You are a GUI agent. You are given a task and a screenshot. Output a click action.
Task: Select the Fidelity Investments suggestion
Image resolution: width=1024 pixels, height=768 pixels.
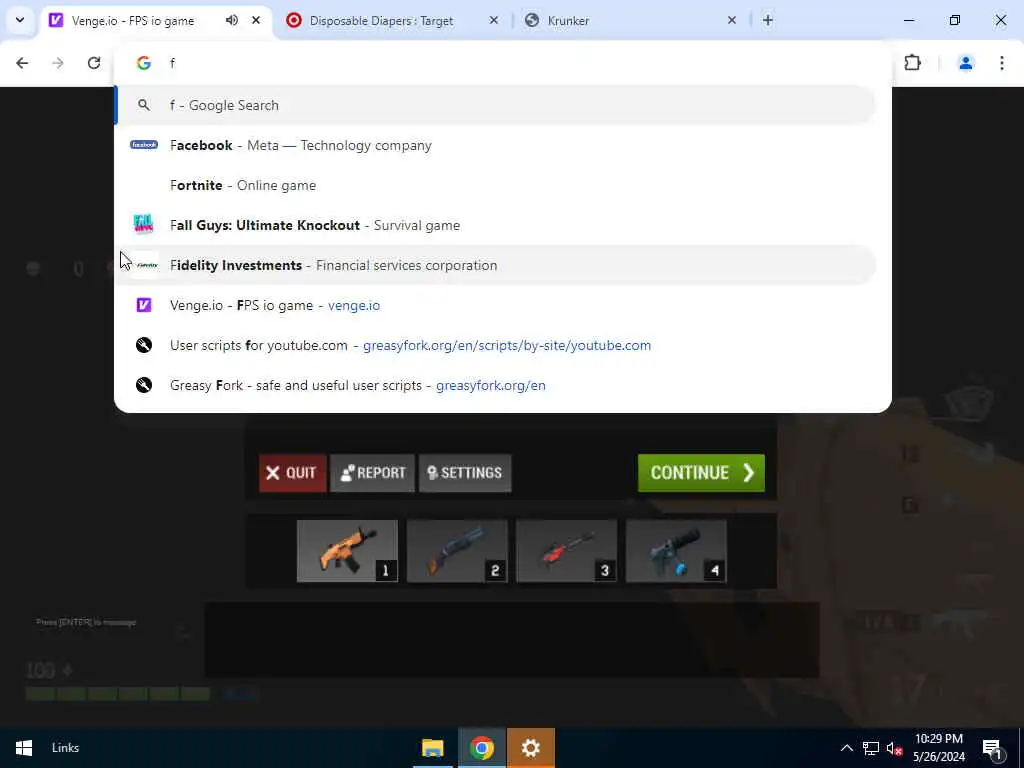coord(496,265)
